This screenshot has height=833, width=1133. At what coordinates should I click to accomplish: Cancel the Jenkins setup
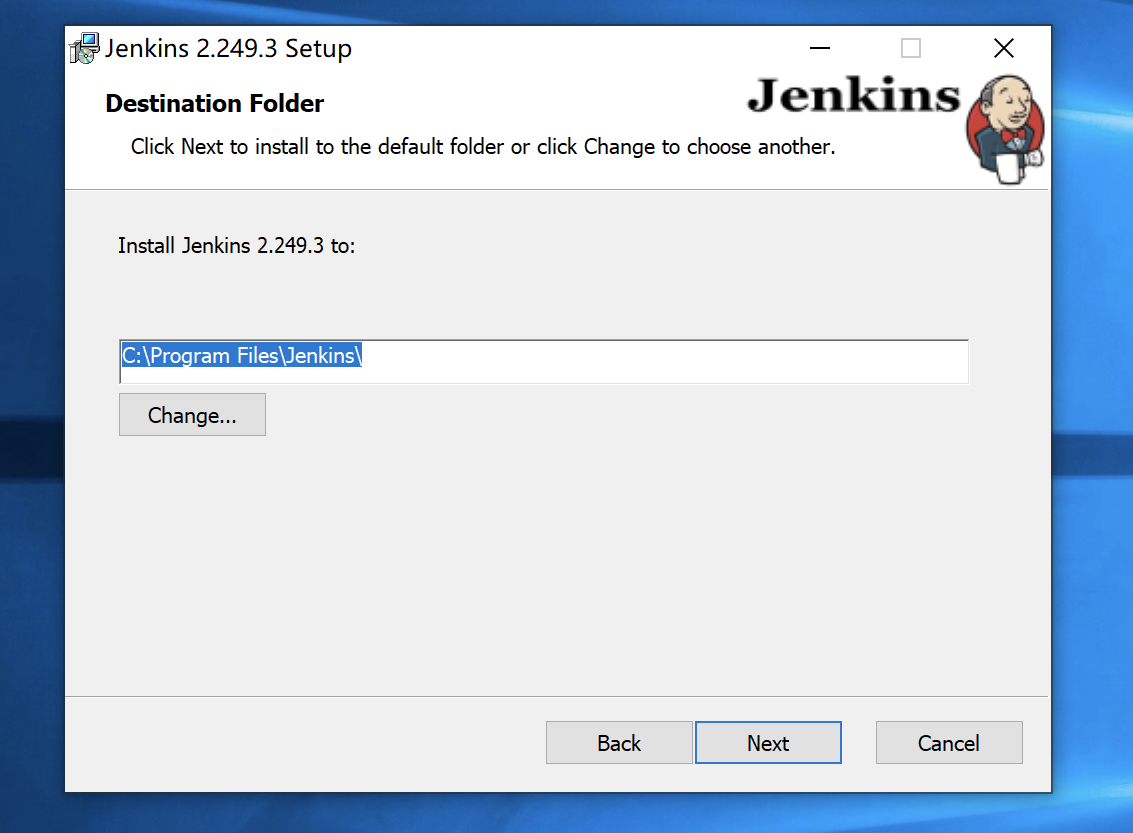tap(949, 743)
